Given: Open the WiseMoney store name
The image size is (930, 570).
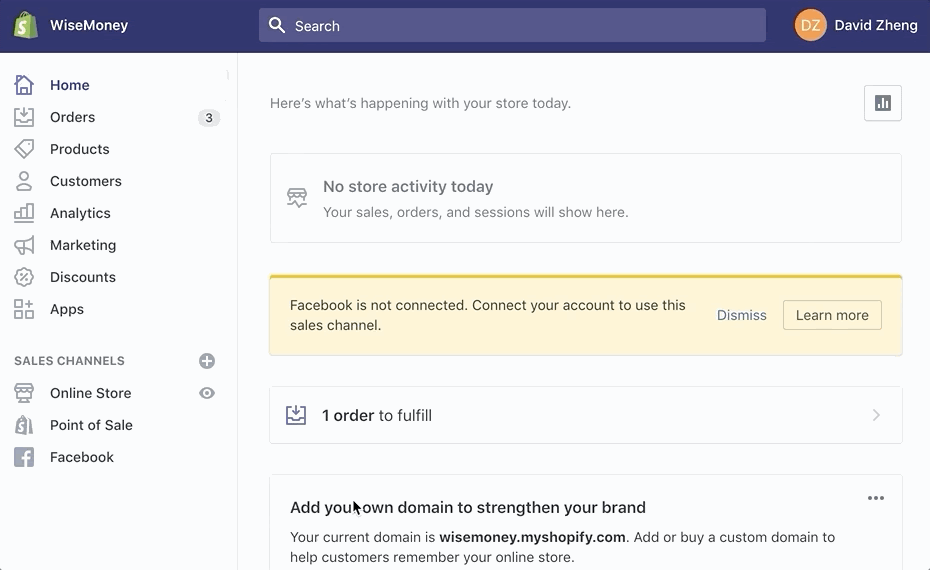Looking at the screenshot, I should (x=89, y=26).
